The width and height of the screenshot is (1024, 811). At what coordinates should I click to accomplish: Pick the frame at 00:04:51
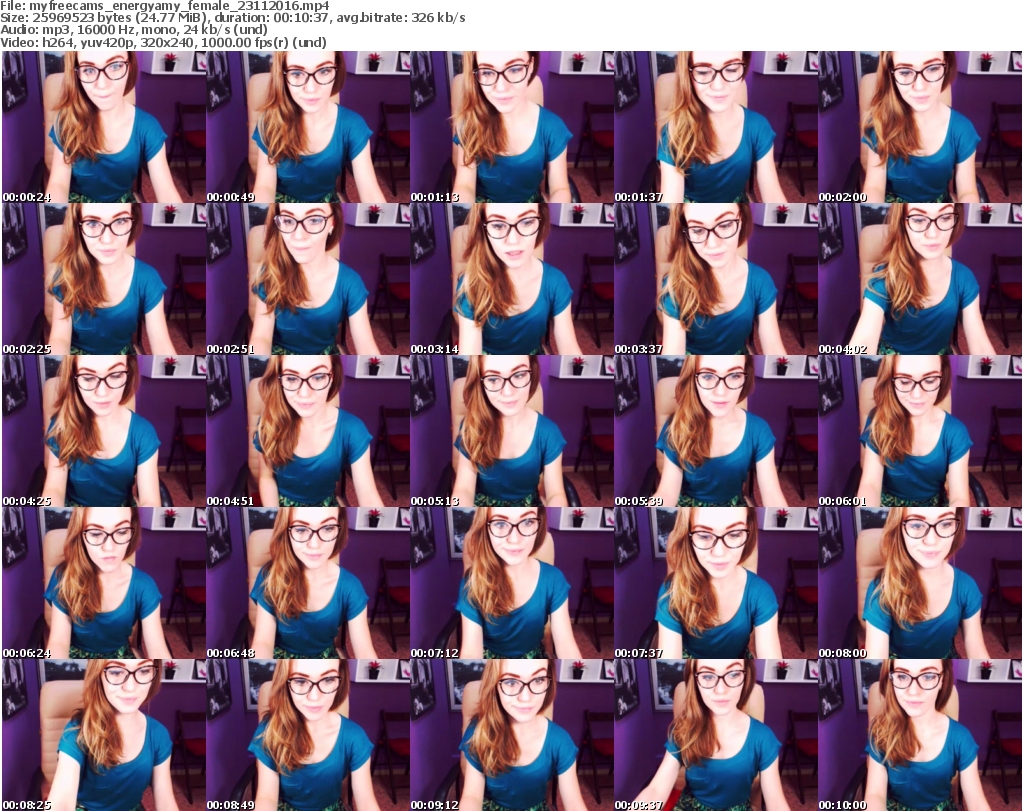click(308, 431)
